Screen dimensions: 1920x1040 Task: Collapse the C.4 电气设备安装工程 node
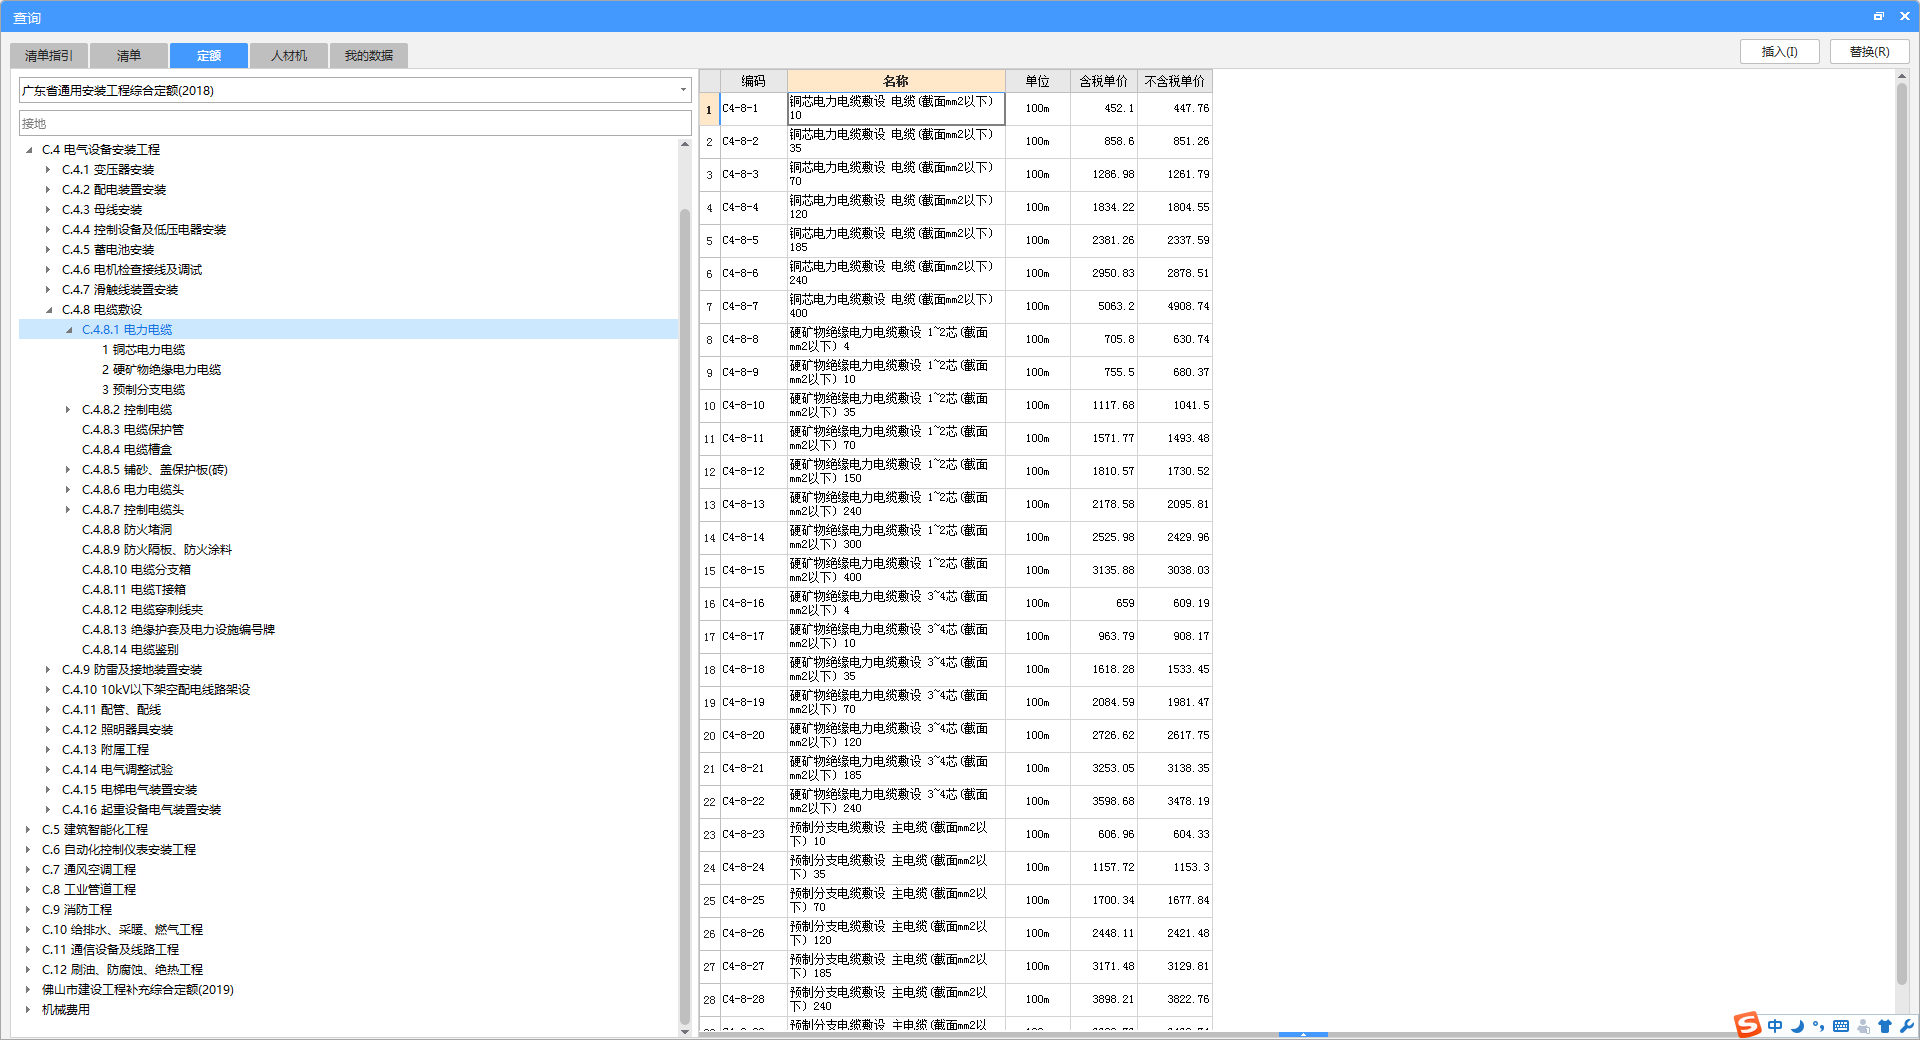click(x=29, y=150)
